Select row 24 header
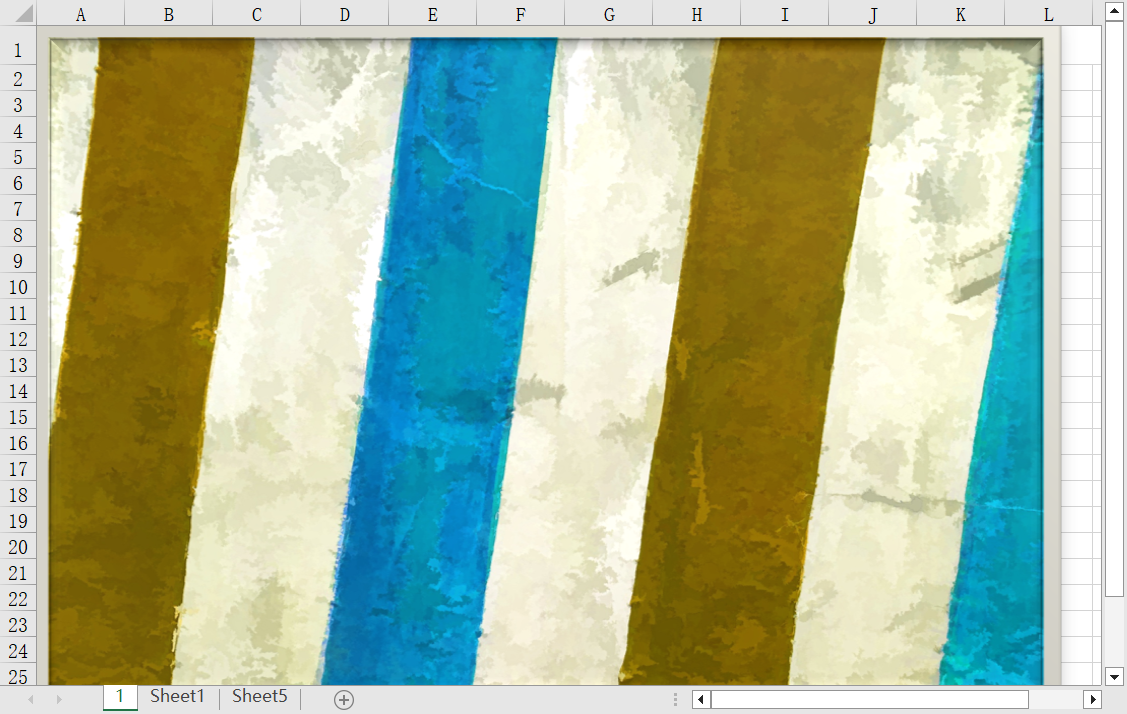 click(18, 650)
